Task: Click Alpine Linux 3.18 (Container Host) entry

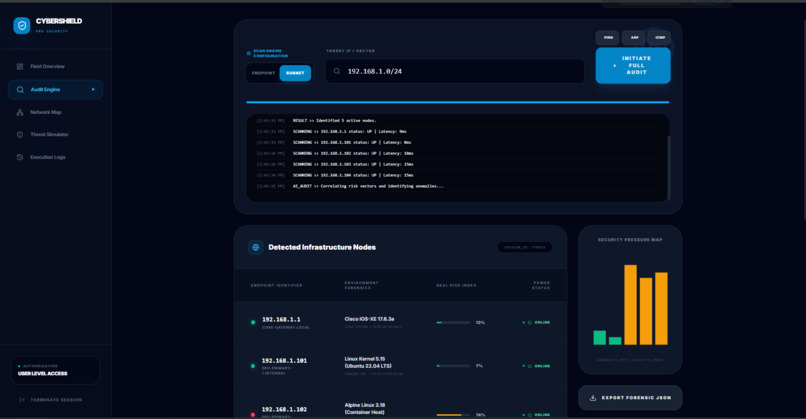Action: click(x=365, y=409)
